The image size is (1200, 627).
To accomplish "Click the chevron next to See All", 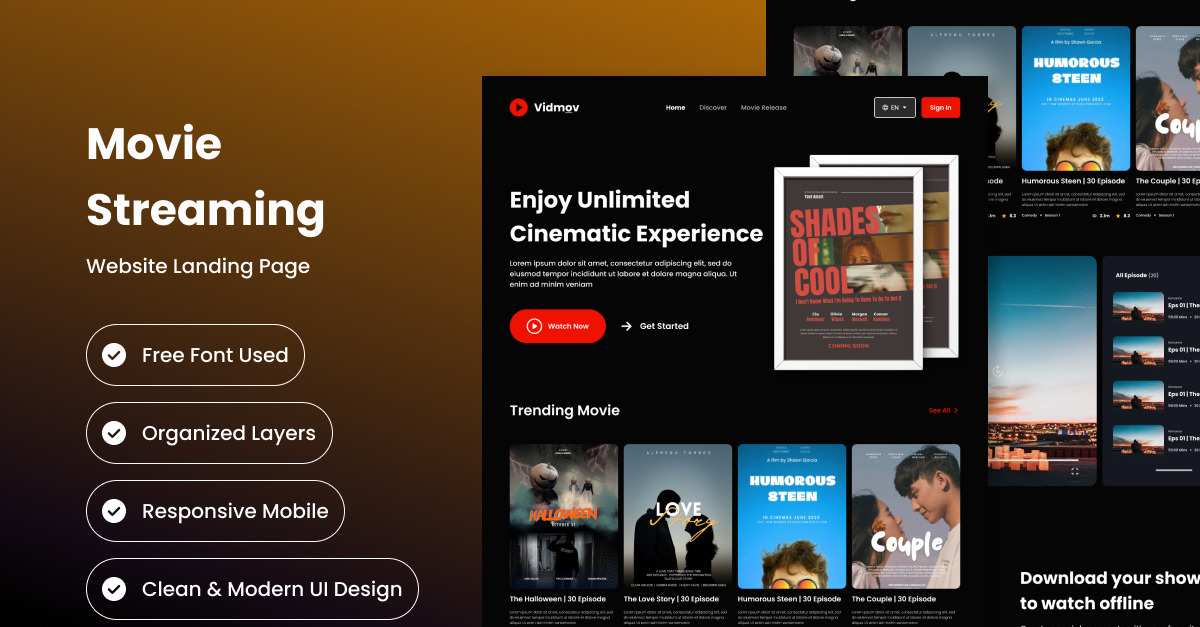I will 956,411.
